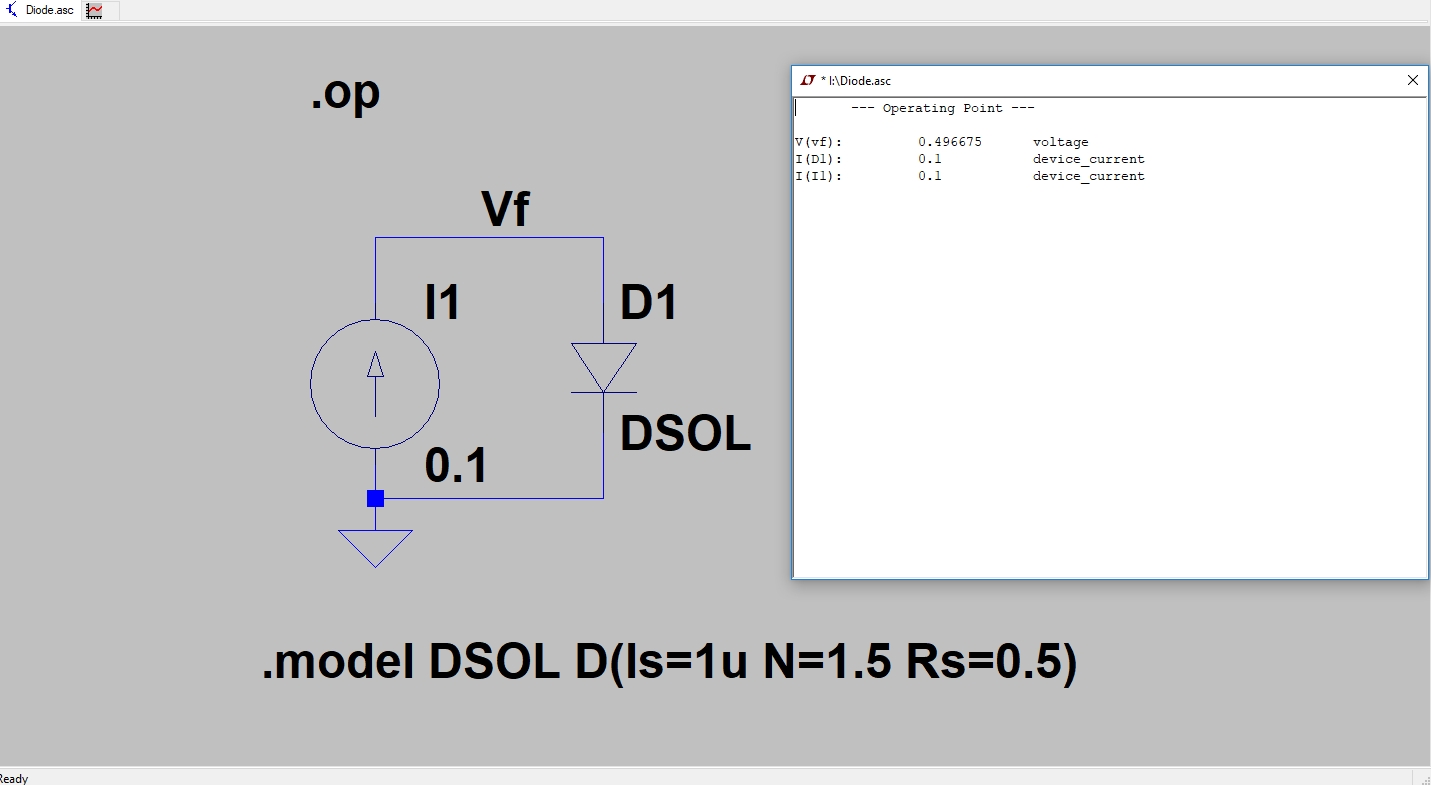The width and height of the screenshot is (1431, 785).
Task: Click the results window title I:\Diode.asc
Action: pos(856,80)
